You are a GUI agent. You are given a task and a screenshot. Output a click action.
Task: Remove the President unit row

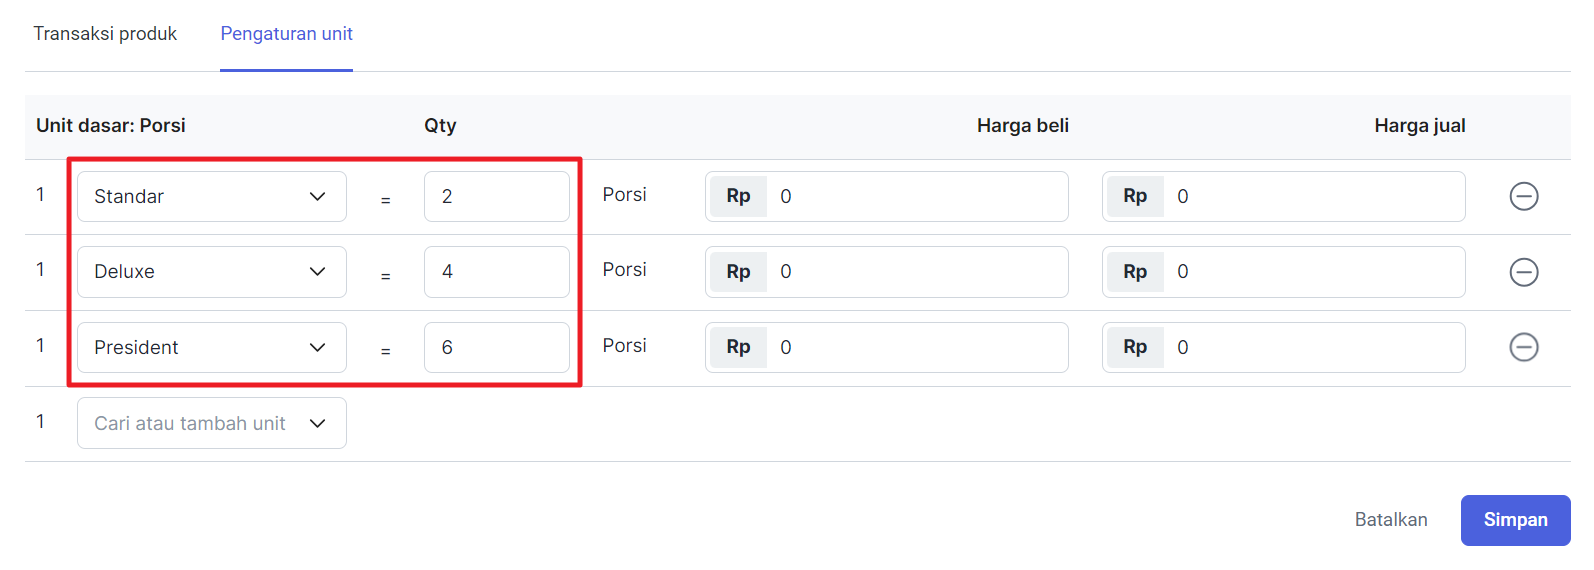point(1523,347)
